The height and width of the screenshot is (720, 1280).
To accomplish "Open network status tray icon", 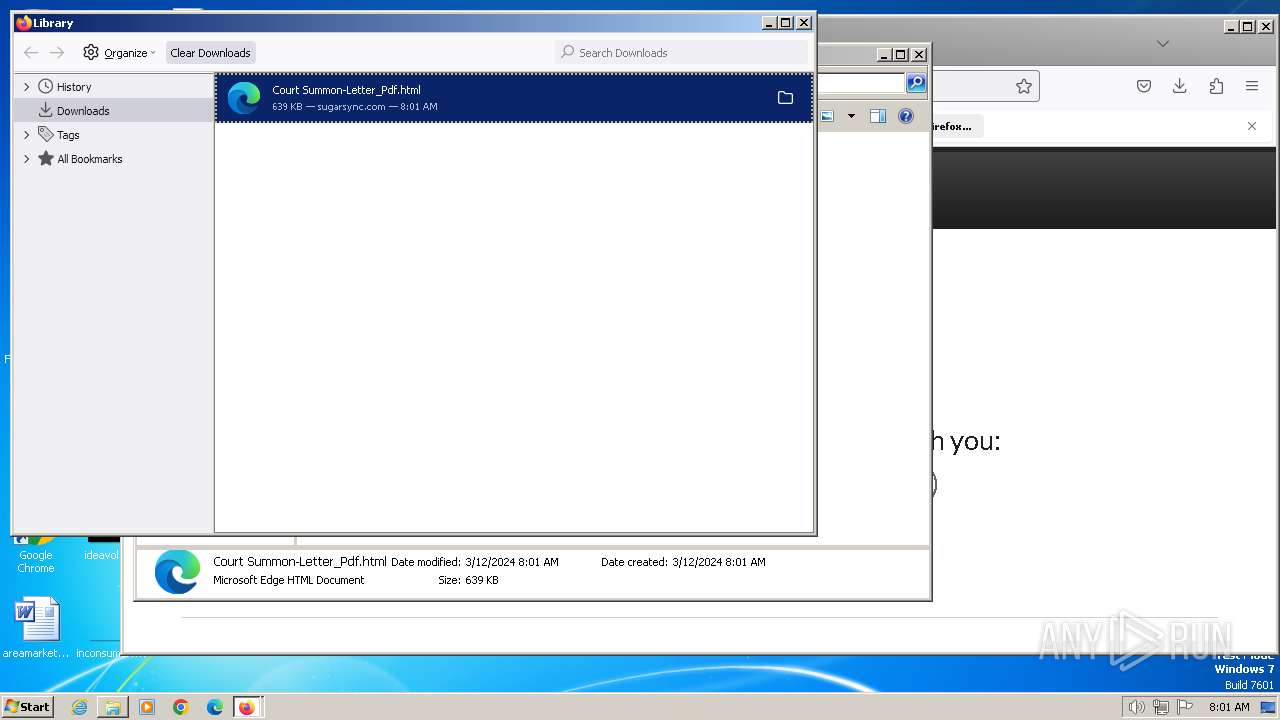I will 1161,707.
